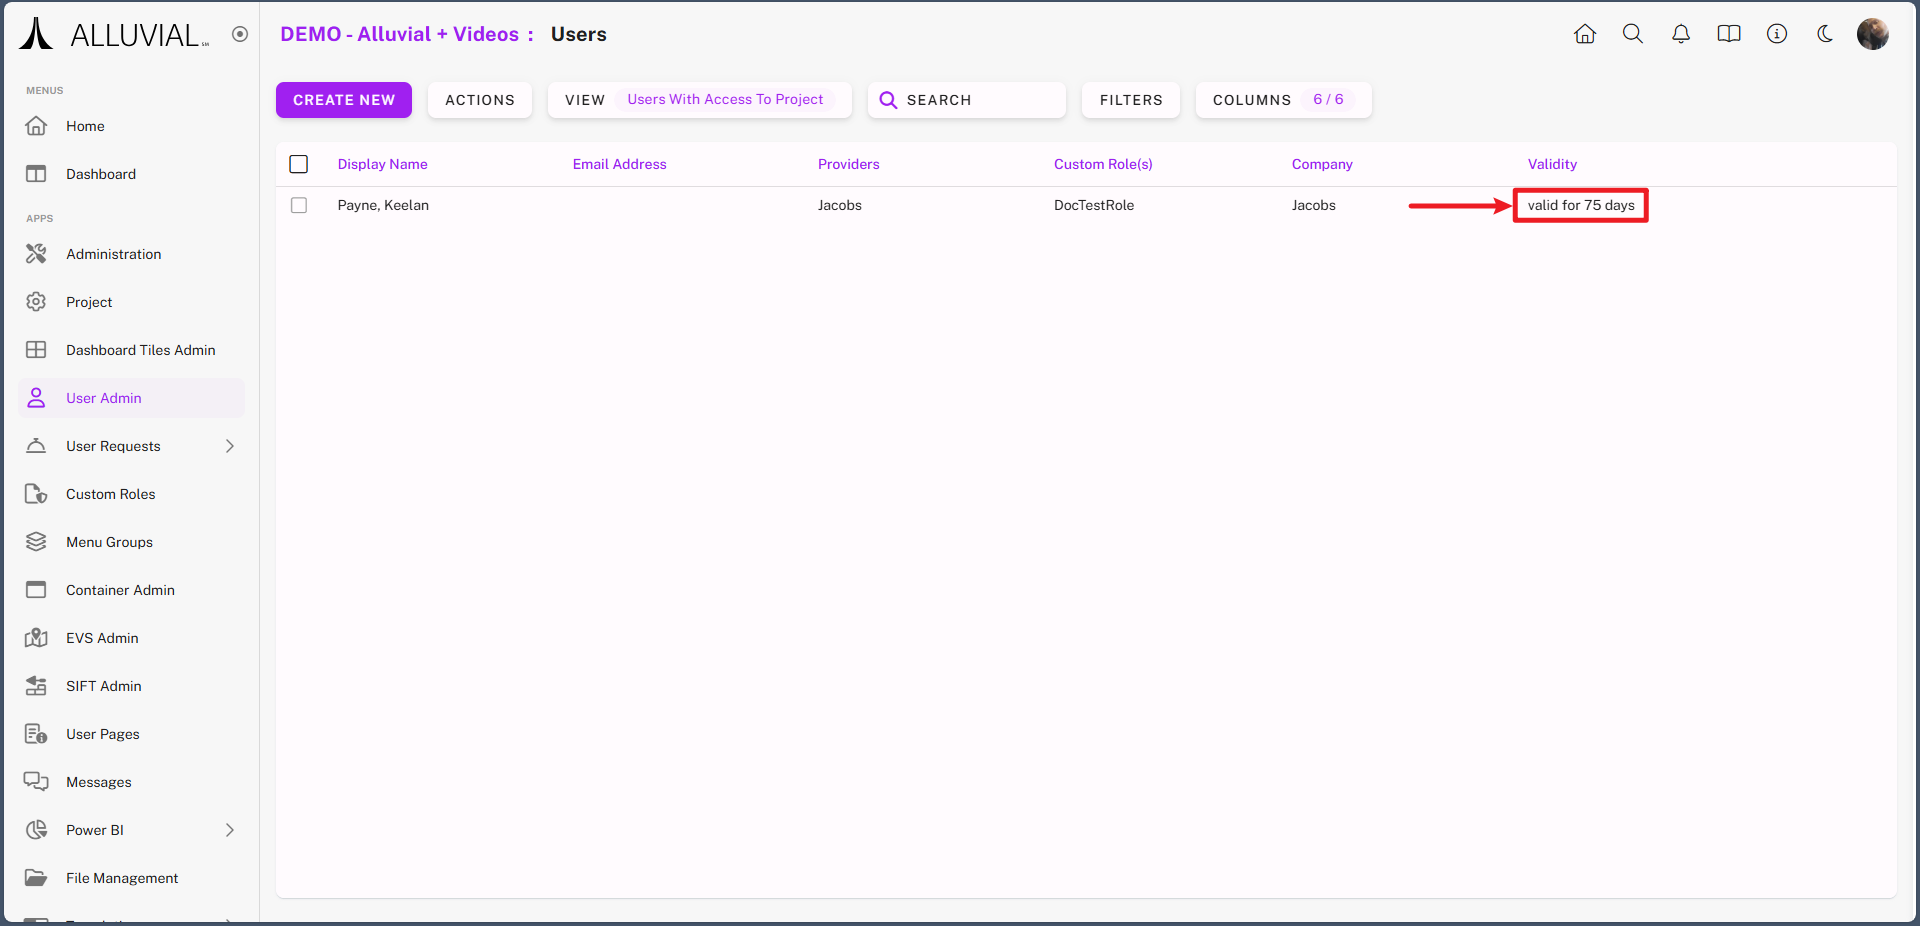1920x926 pixels.
Task: Toggle dark mode with moon icon
Action: pyautogui.click(x=1825, y=34)
